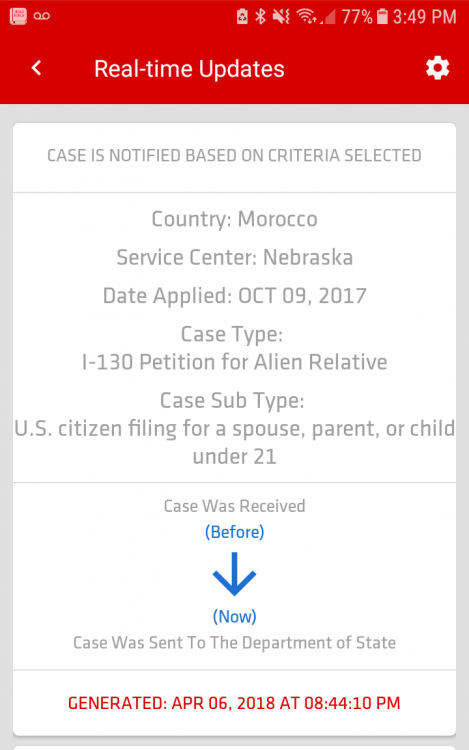Select the blue (Before) label

(x=234, y=532)
